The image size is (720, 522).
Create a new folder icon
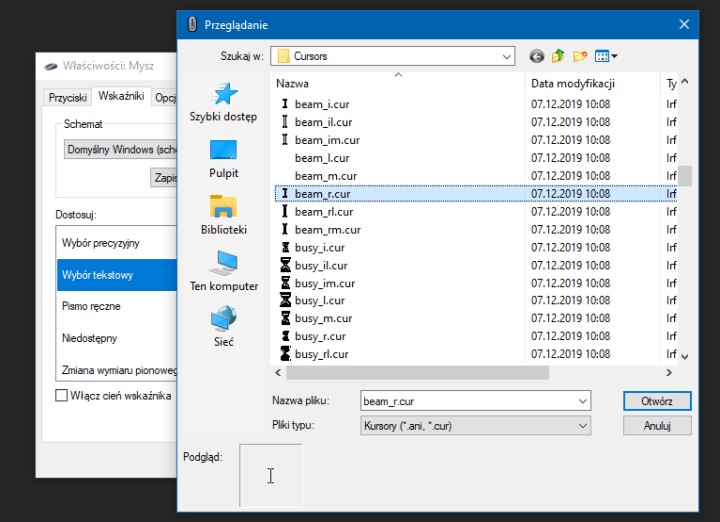click(579, 56)
